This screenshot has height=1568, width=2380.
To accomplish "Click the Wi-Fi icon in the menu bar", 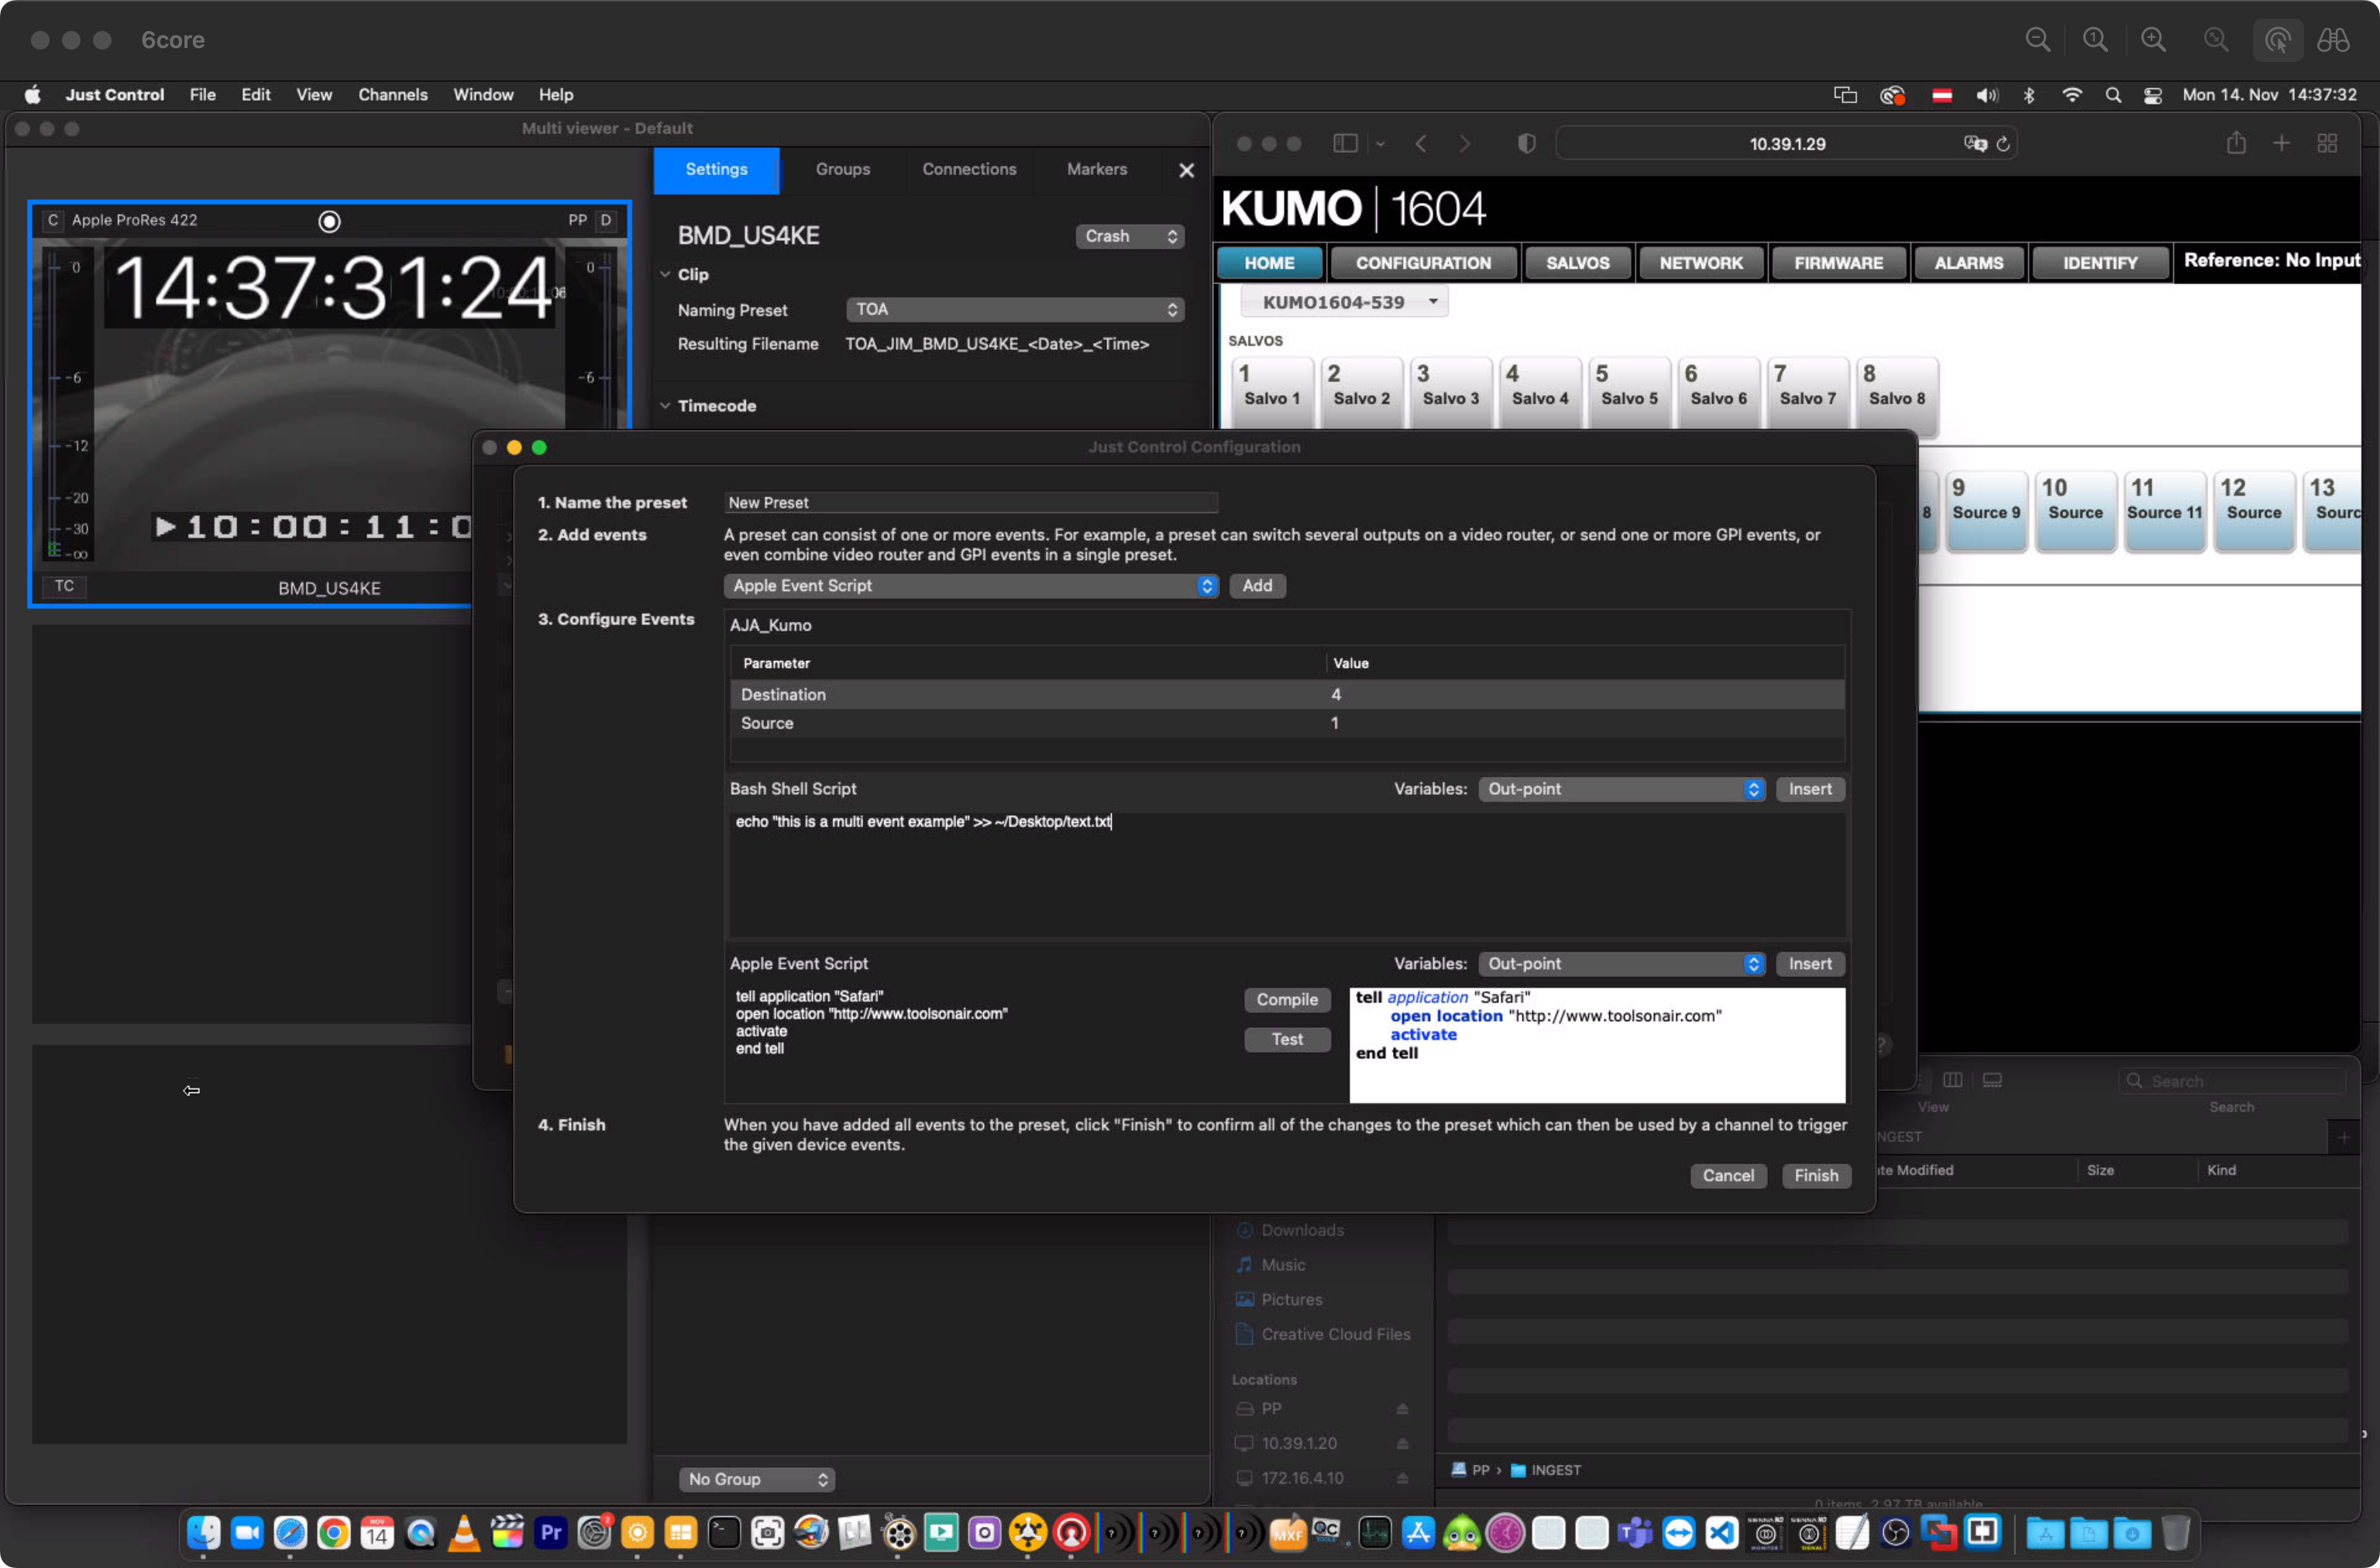I will click(x=2071, y=95).
